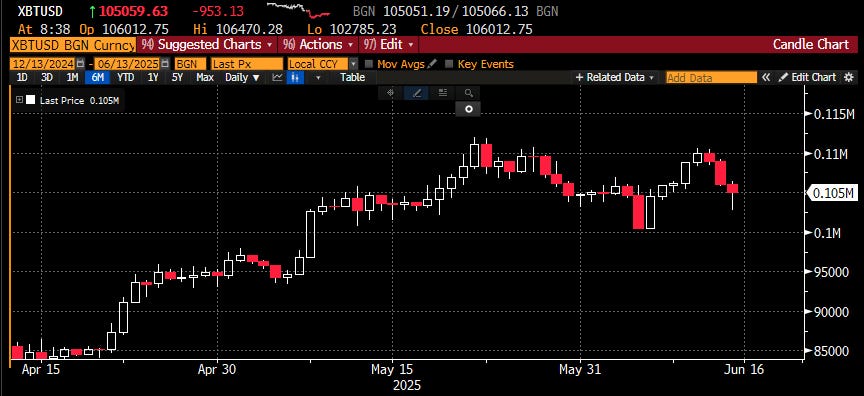864x396 pixels.
Task: Select the annotation pencil draw tool
Action: pyautogui.click(x=417, y=93)
